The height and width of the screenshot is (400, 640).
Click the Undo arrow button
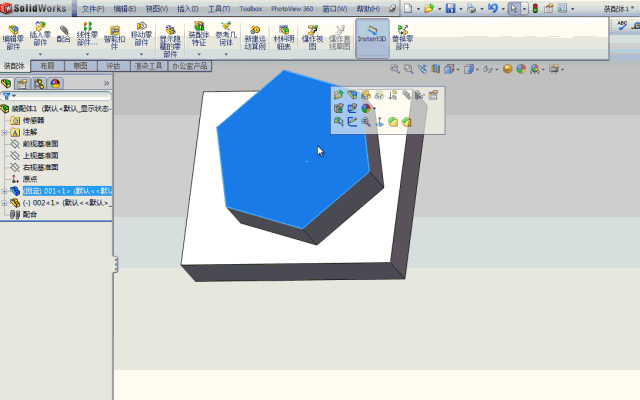493,8
